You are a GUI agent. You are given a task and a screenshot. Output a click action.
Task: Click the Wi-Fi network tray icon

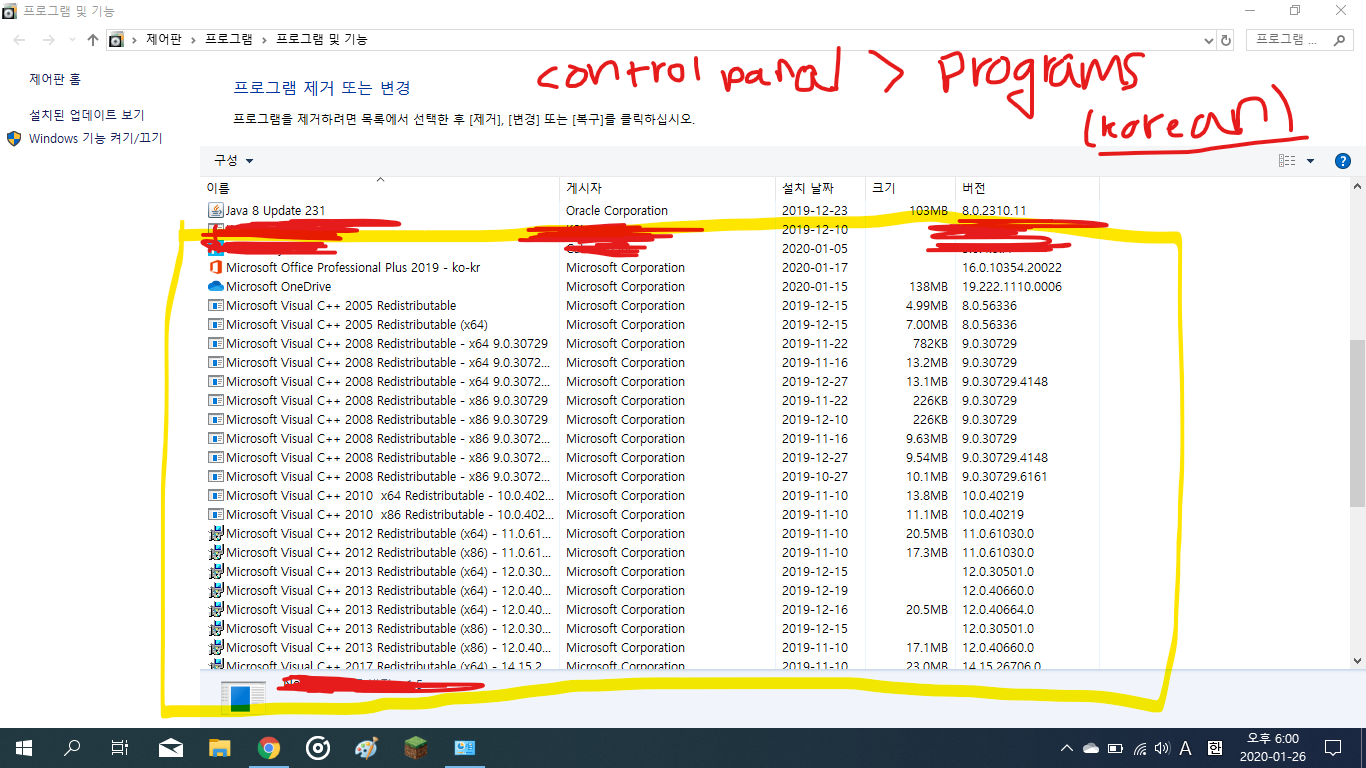1140,748
